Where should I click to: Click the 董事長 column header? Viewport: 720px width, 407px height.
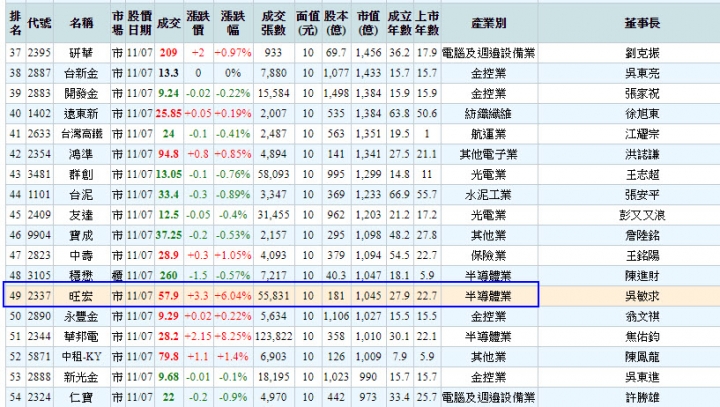click(x=642, y=23)
